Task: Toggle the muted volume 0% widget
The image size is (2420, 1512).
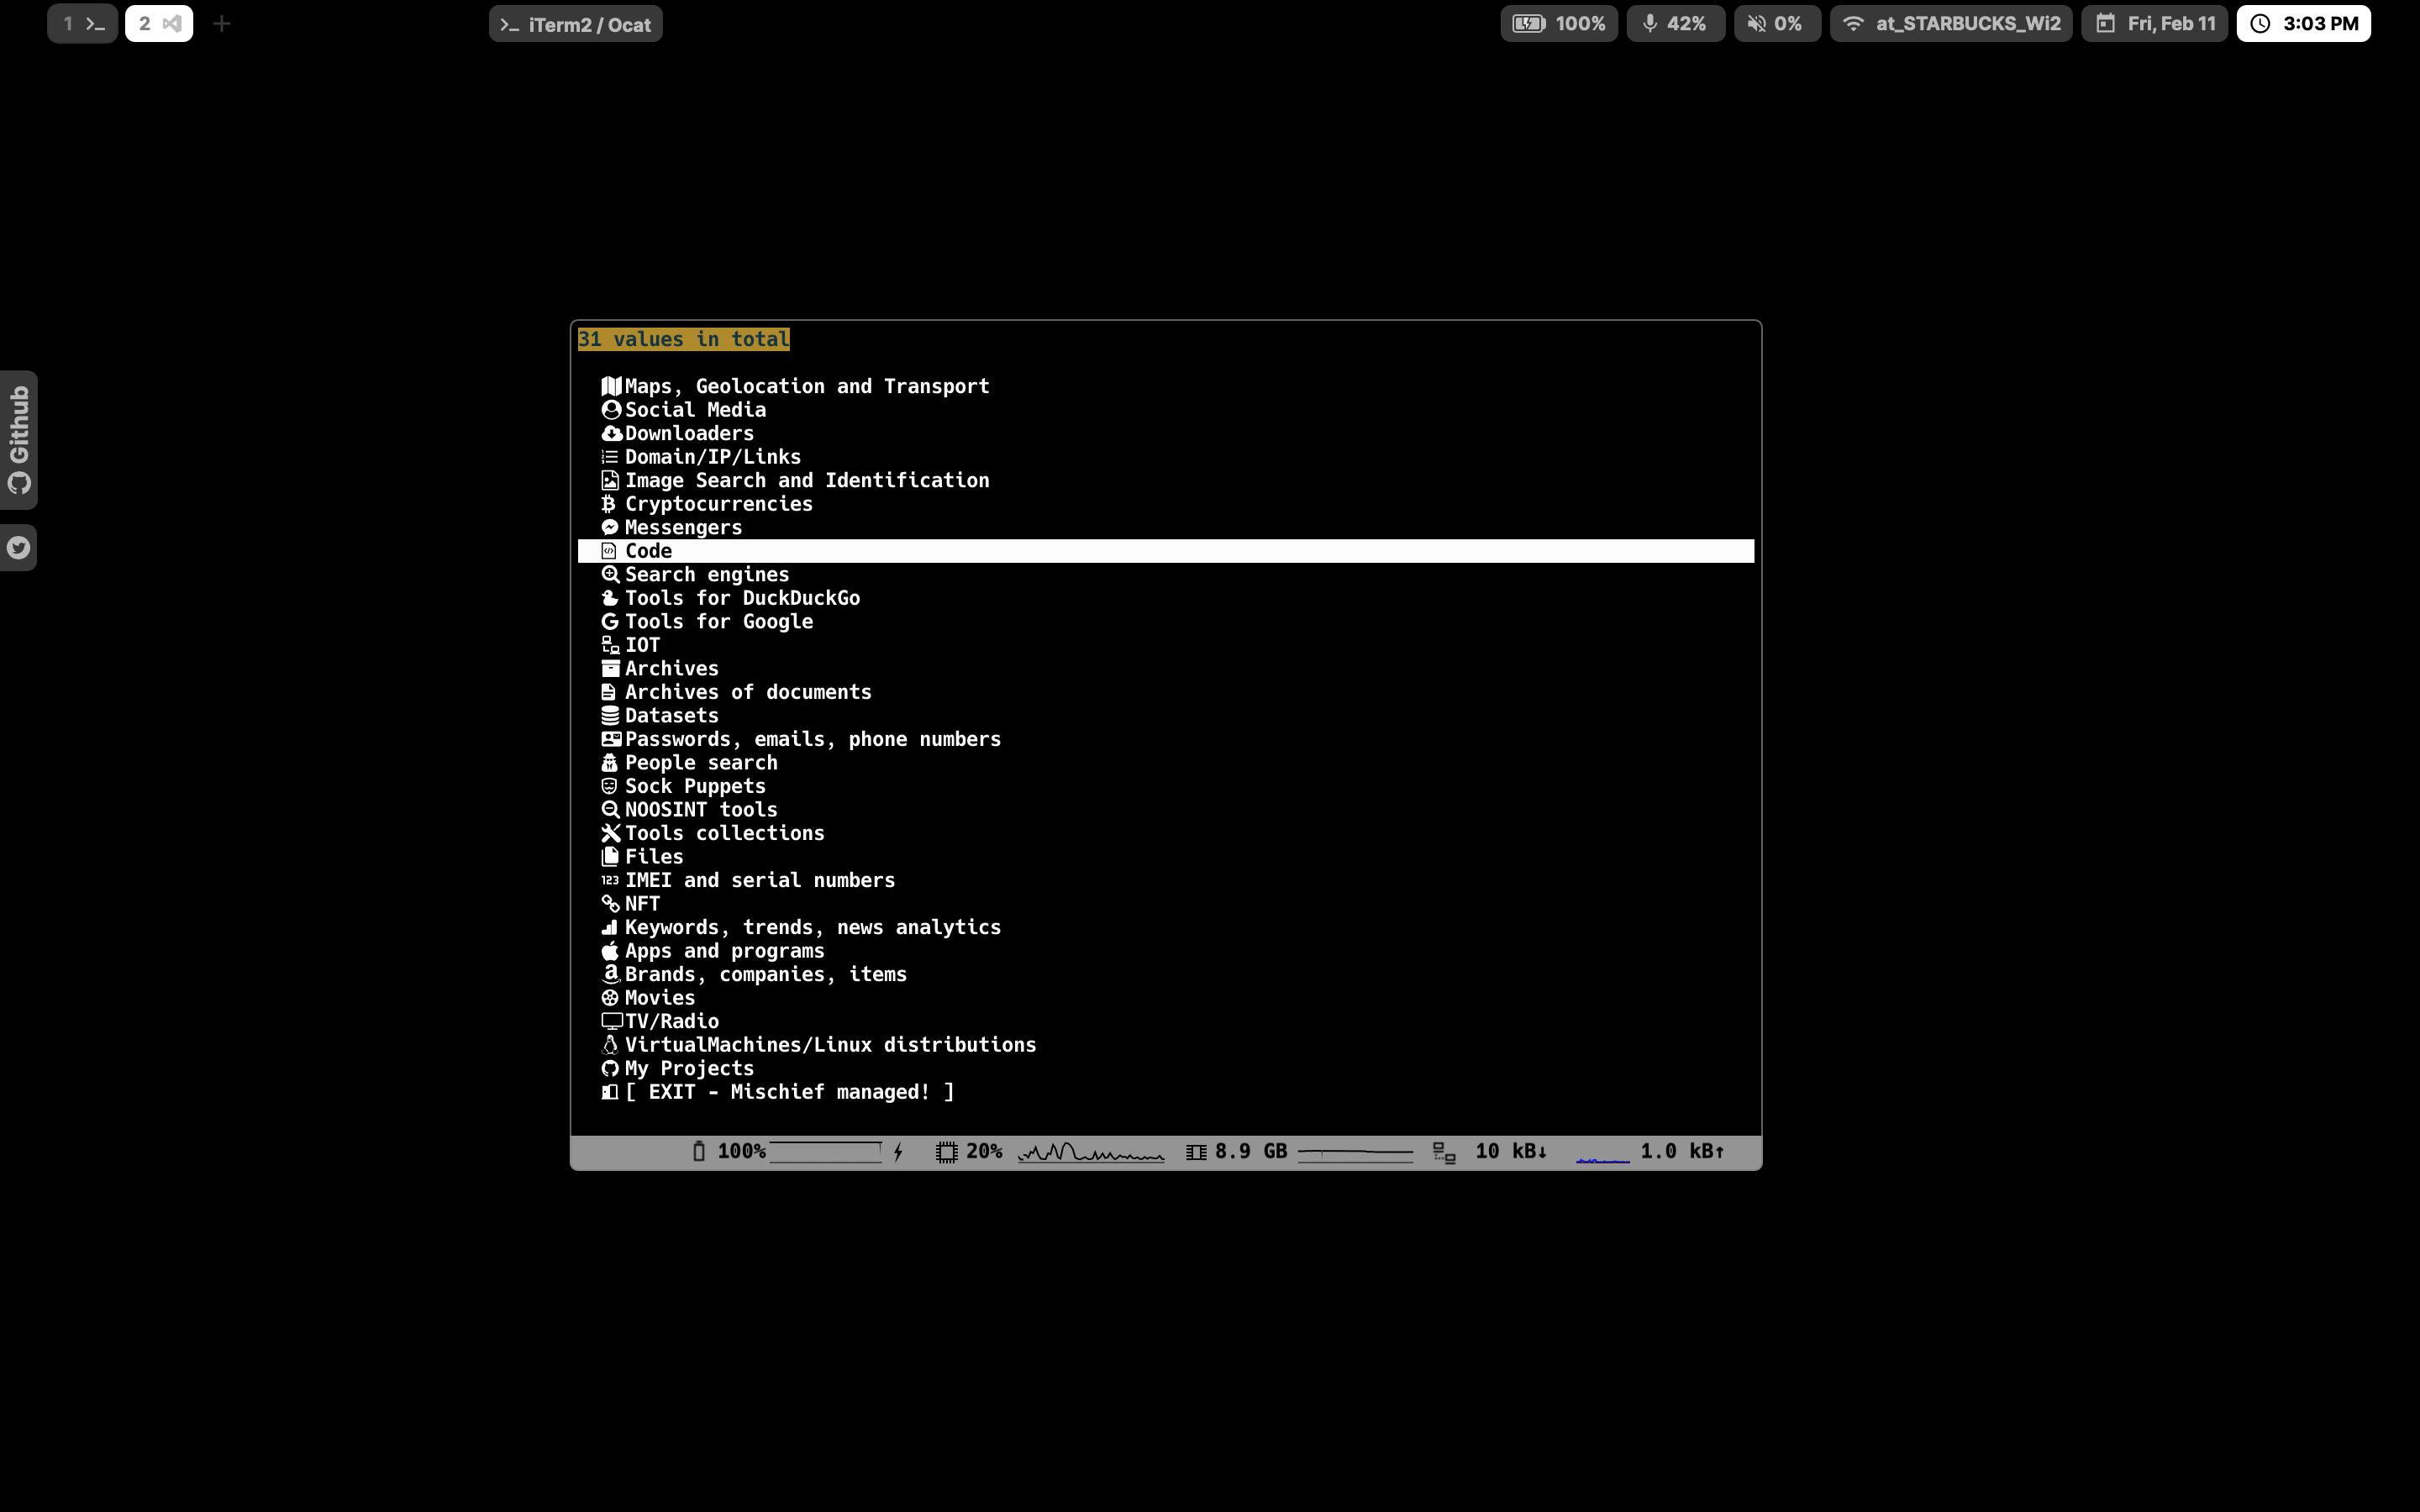Action: click(1776, 24)
